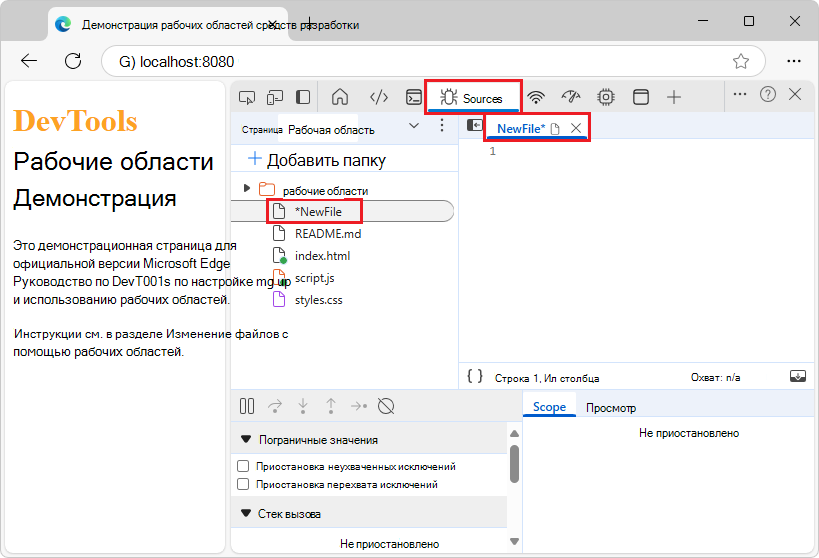Open the Welcome home icon tab
This screenshot has height=558, width=819.
340,97
